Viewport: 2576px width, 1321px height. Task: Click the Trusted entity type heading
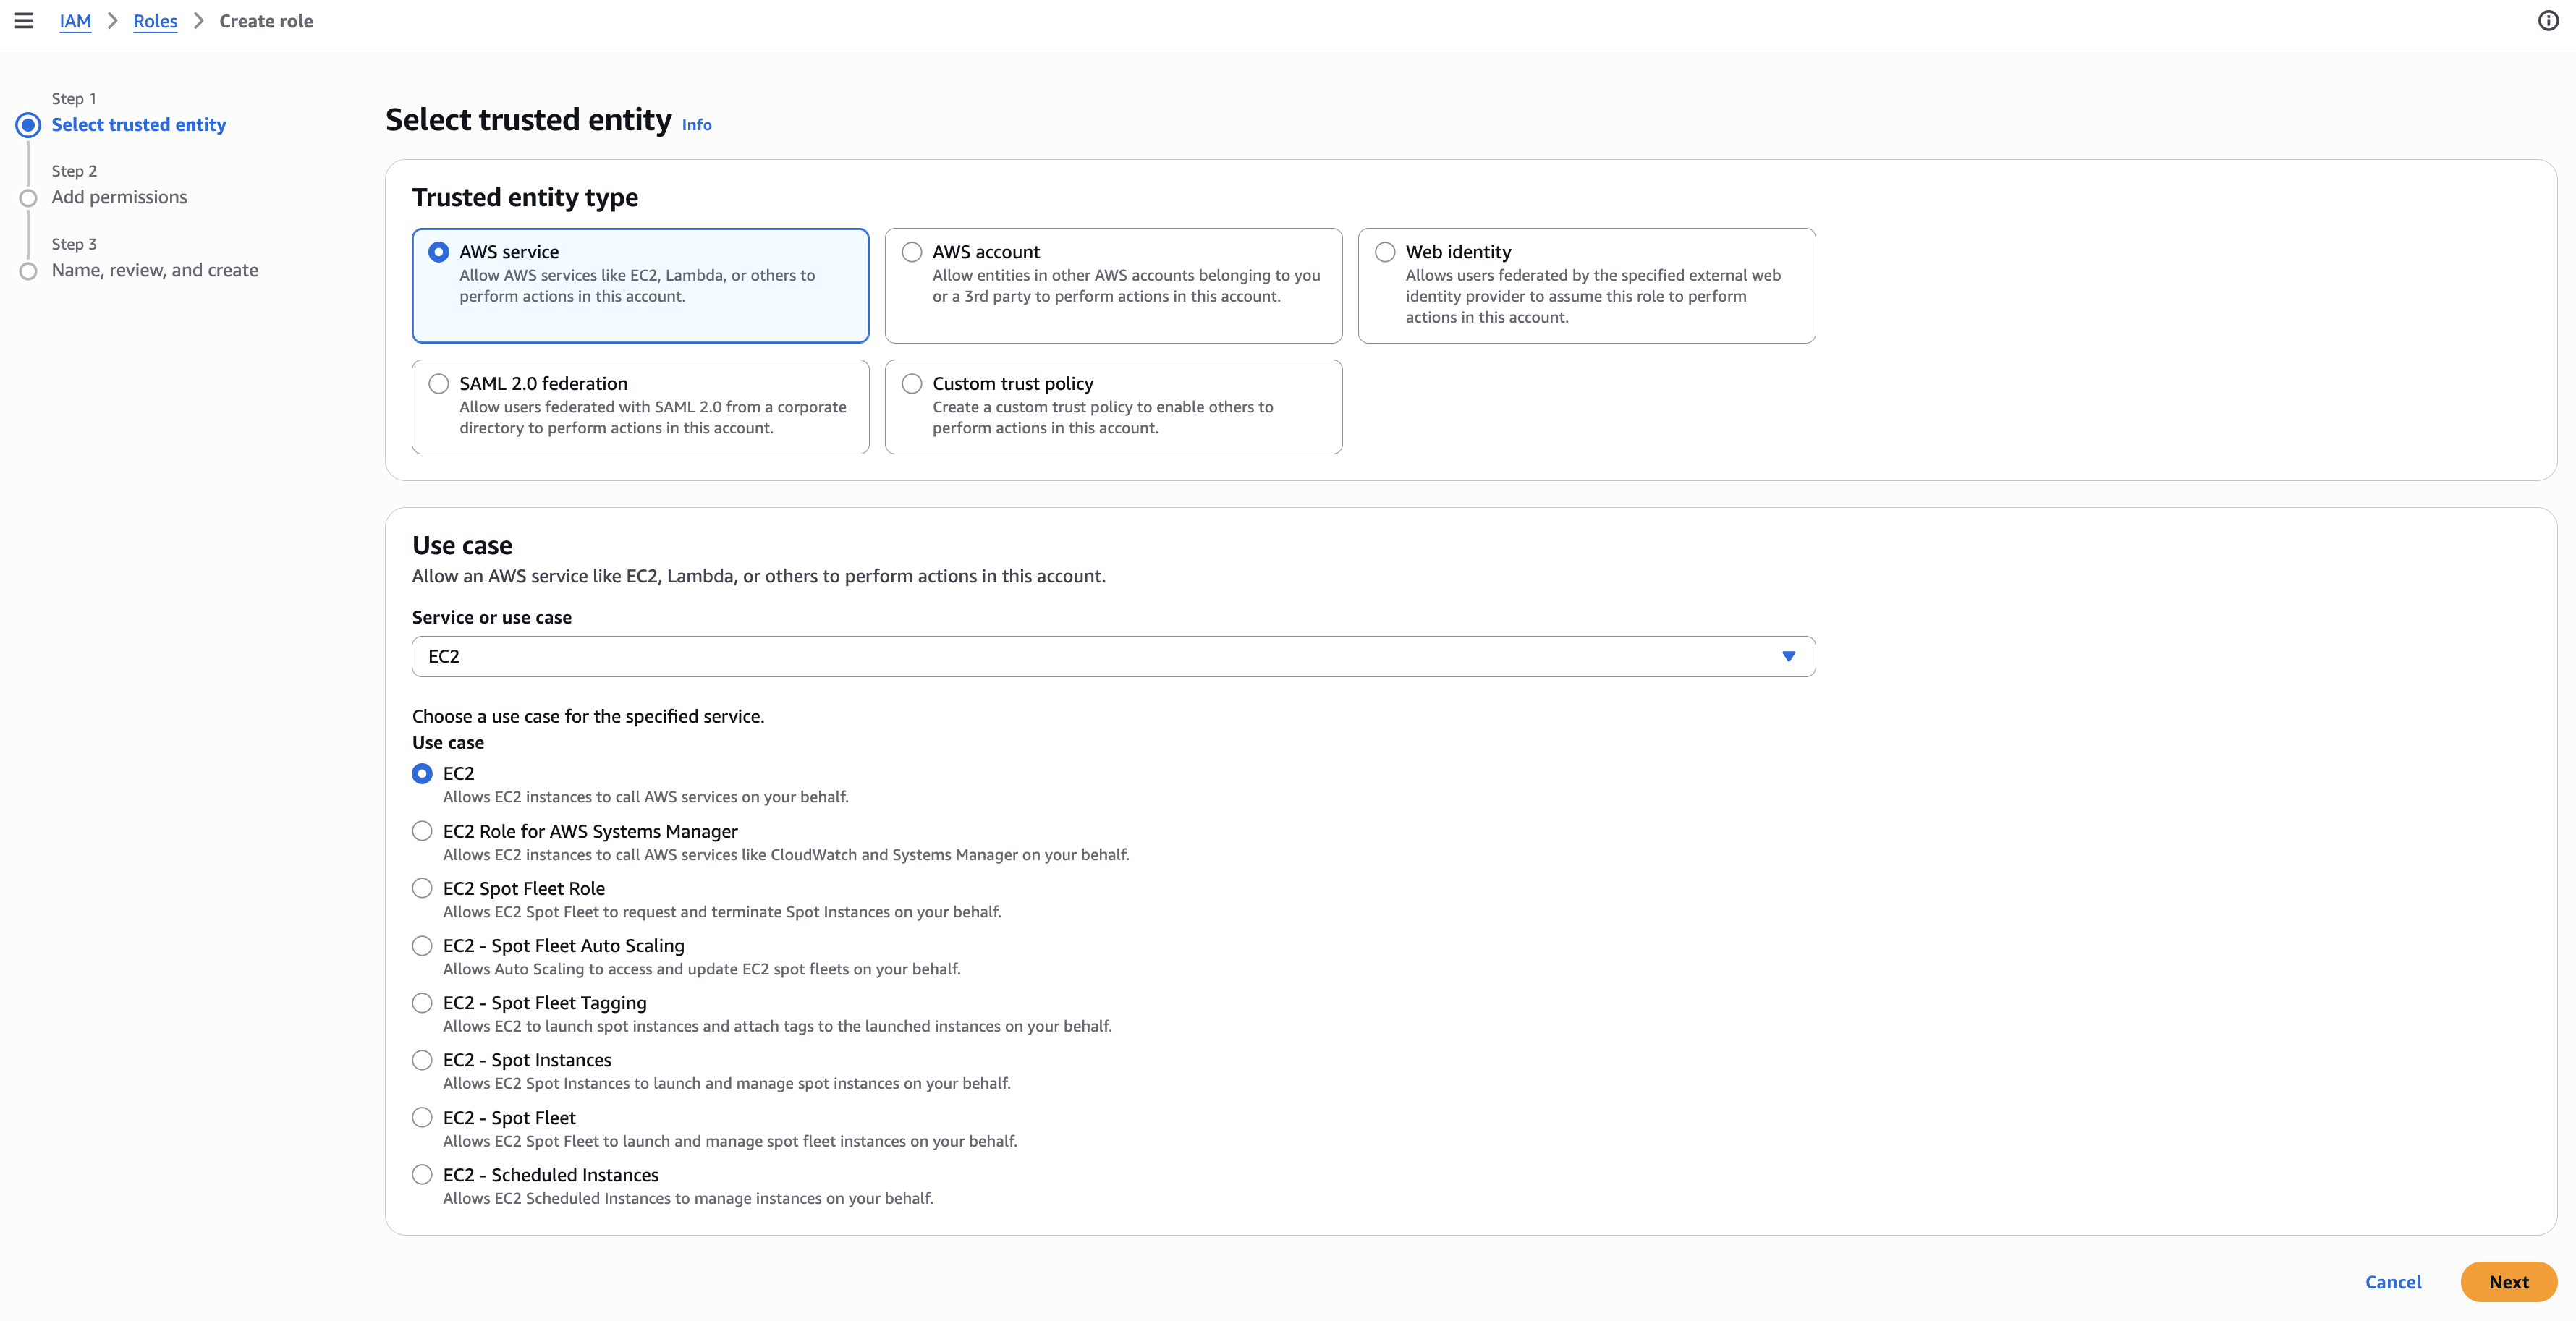525,197
